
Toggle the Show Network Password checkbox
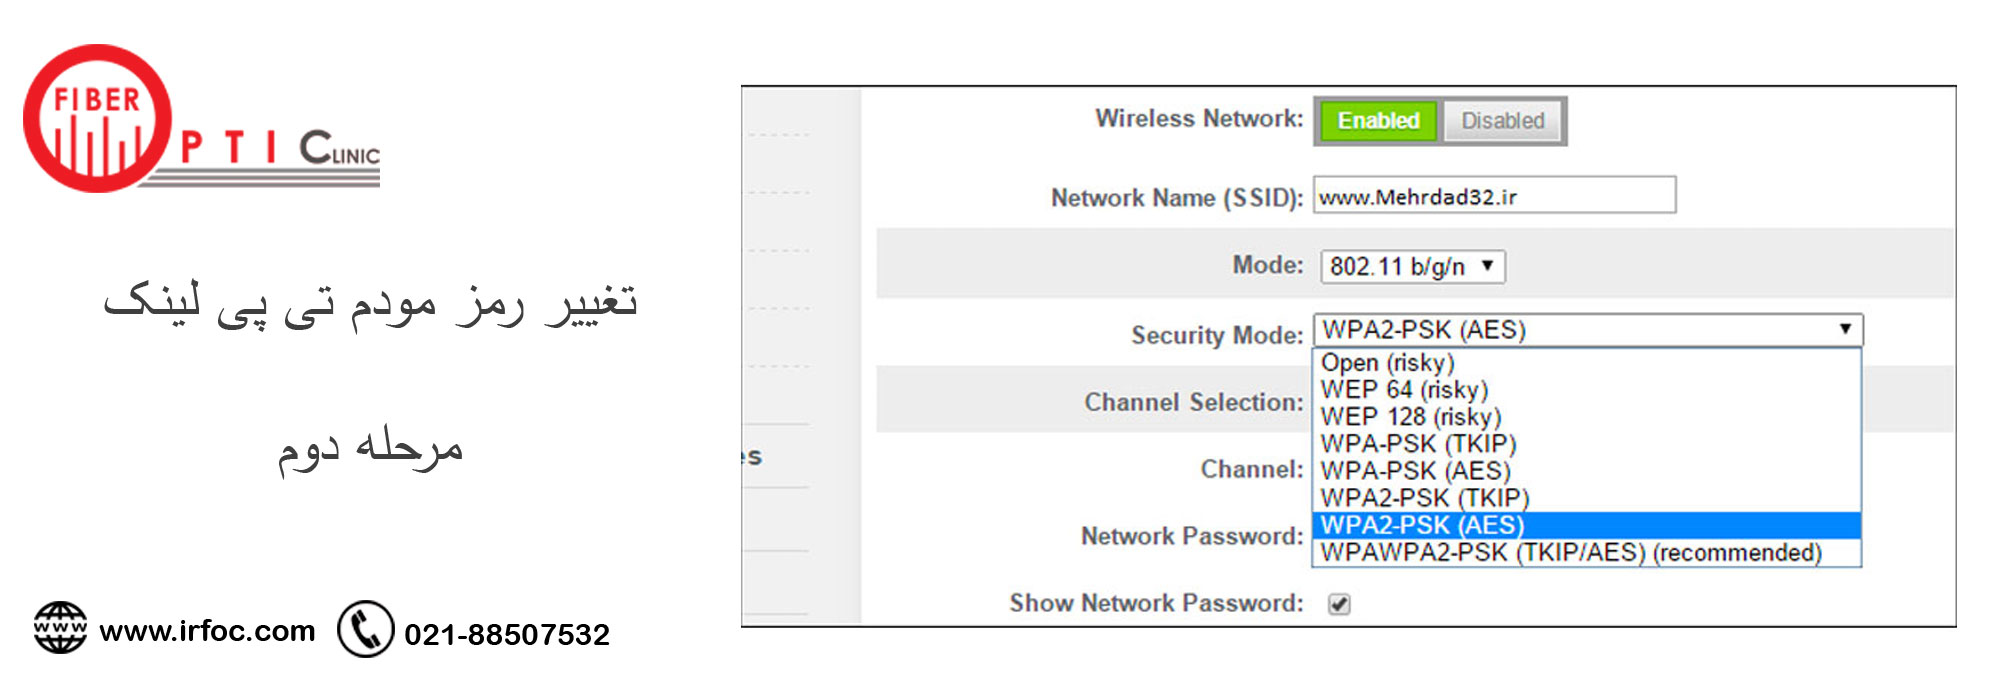click(1339, 604)
